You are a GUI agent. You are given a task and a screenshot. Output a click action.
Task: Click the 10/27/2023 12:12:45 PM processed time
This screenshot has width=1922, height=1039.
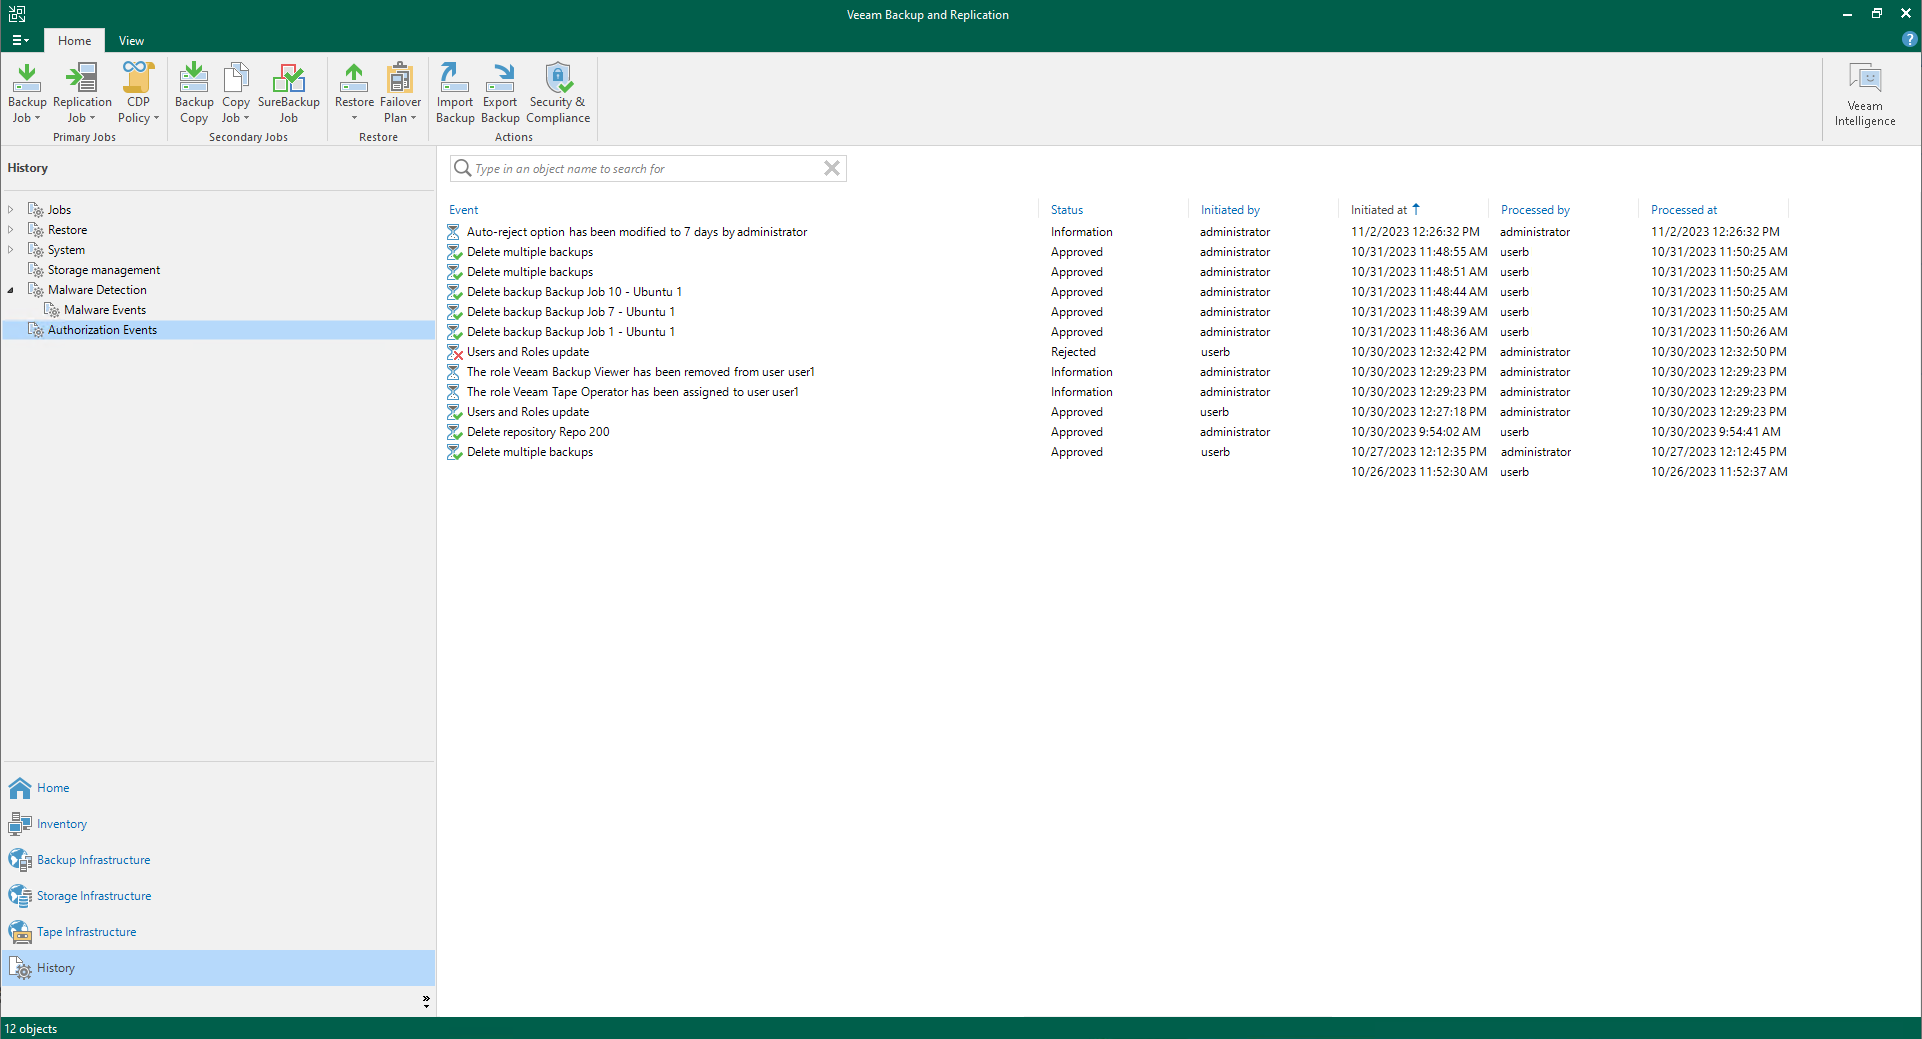(1718, 452)
